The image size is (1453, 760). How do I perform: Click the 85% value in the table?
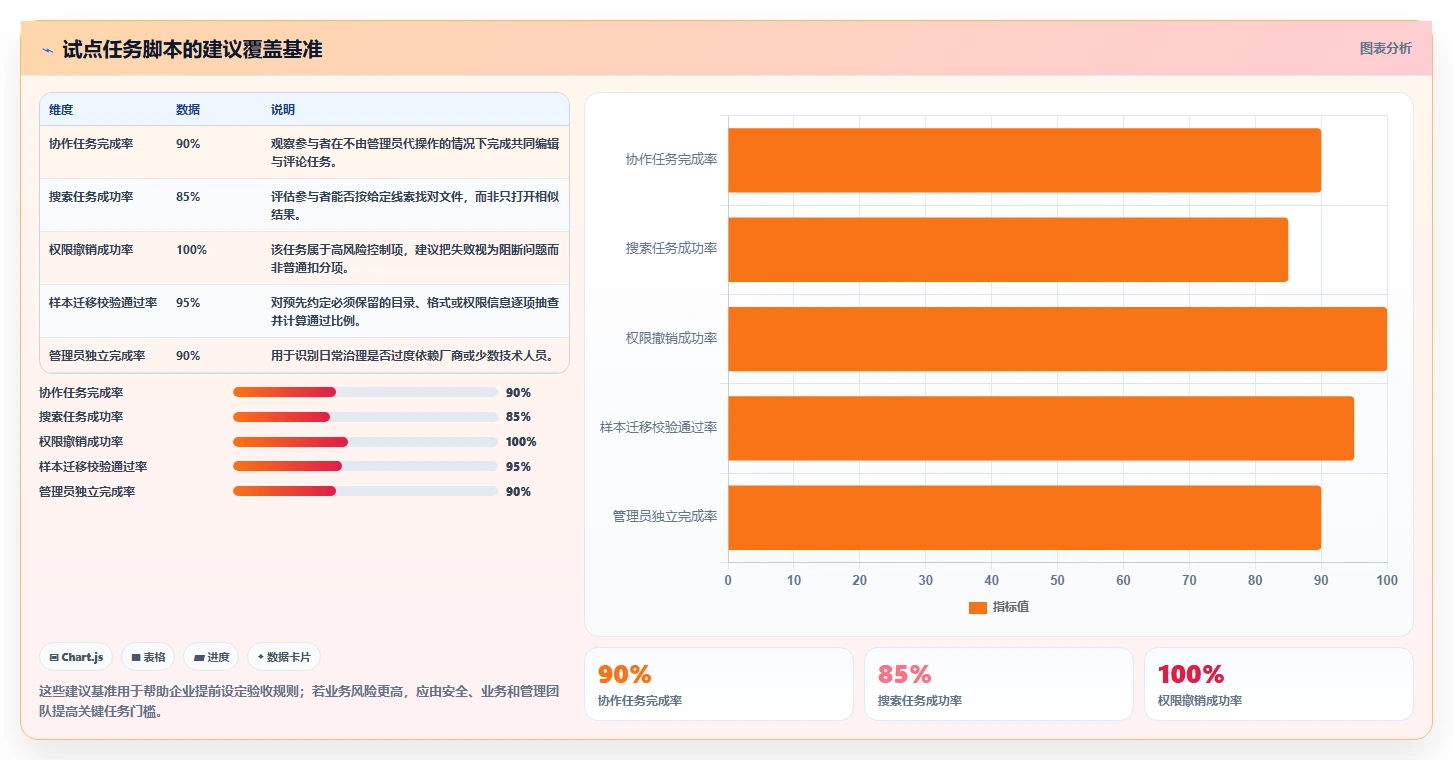188,197
